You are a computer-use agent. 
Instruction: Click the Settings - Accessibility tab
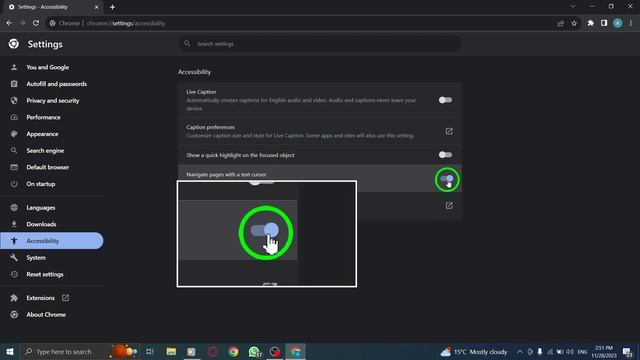(x=52, y=7)
